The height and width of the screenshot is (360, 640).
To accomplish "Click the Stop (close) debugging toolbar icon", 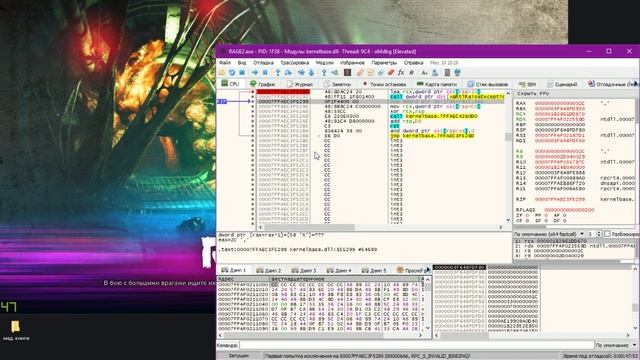I will (242, 73).
